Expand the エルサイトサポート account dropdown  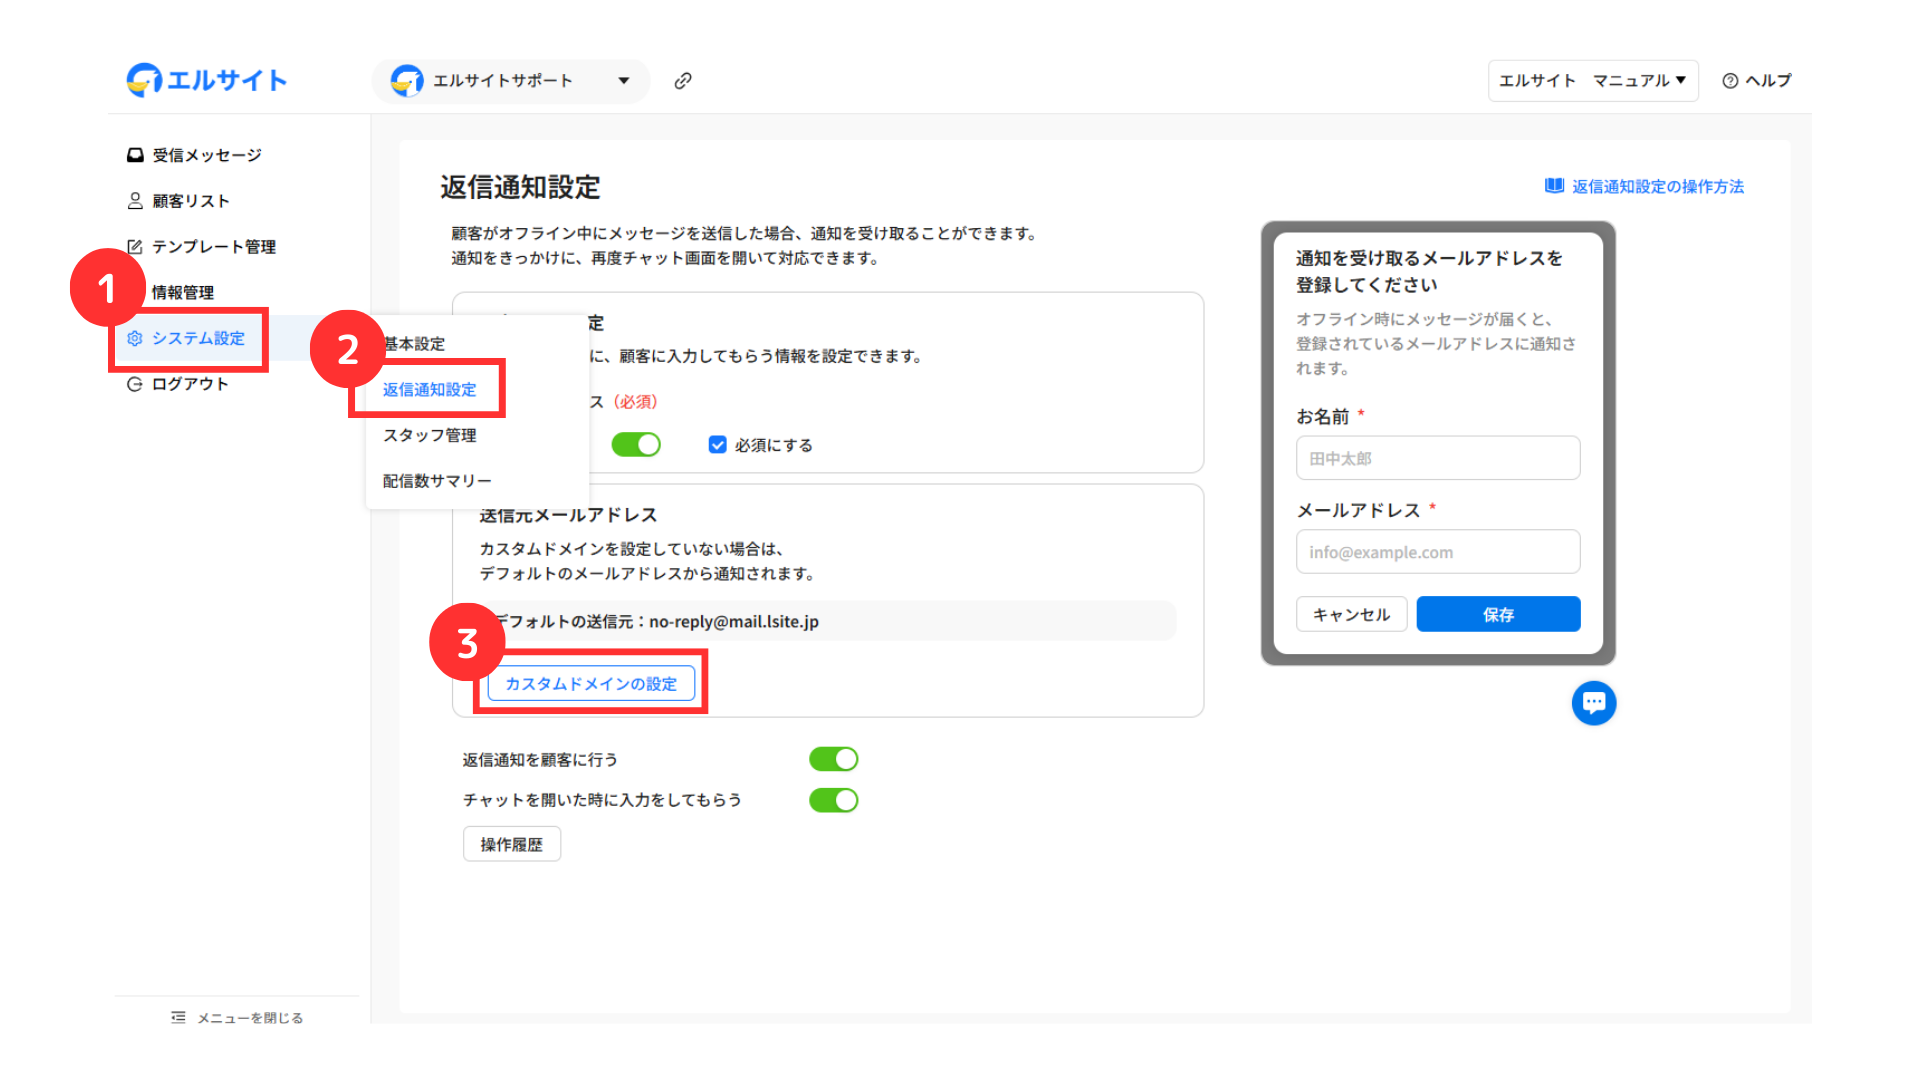pyautogui.click(x=623, y=81)
